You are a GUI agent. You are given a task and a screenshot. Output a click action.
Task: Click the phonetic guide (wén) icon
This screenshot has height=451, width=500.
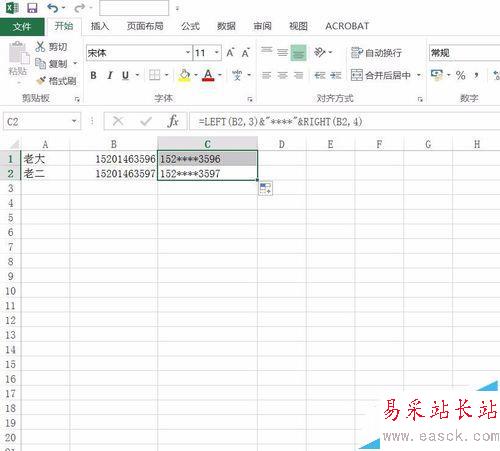pyautogui.click(x=237, y=75)
